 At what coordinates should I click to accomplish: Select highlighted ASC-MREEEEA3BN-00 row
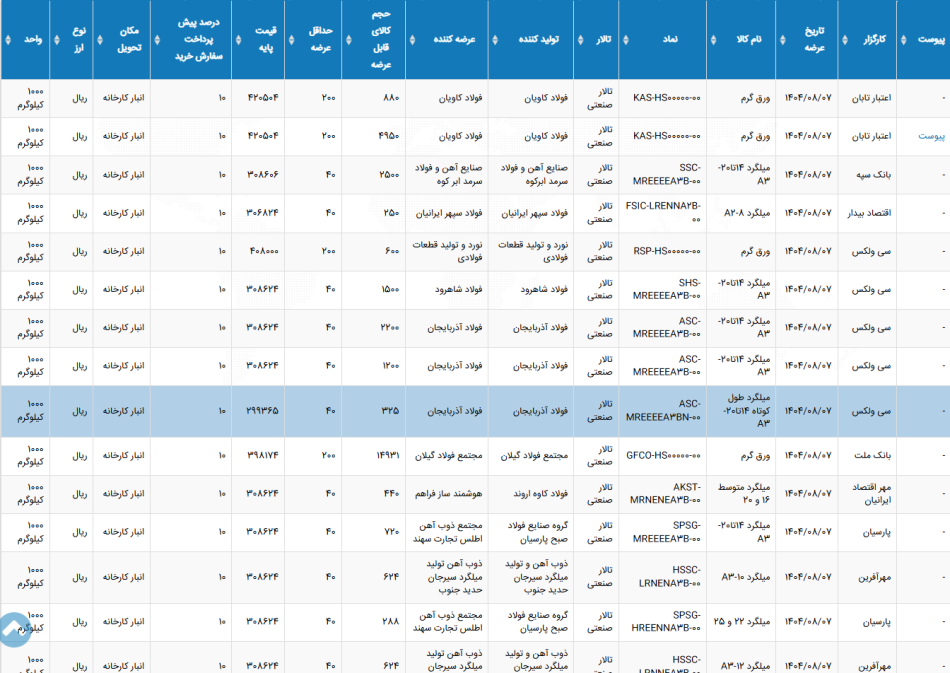(x=475, y=411)
